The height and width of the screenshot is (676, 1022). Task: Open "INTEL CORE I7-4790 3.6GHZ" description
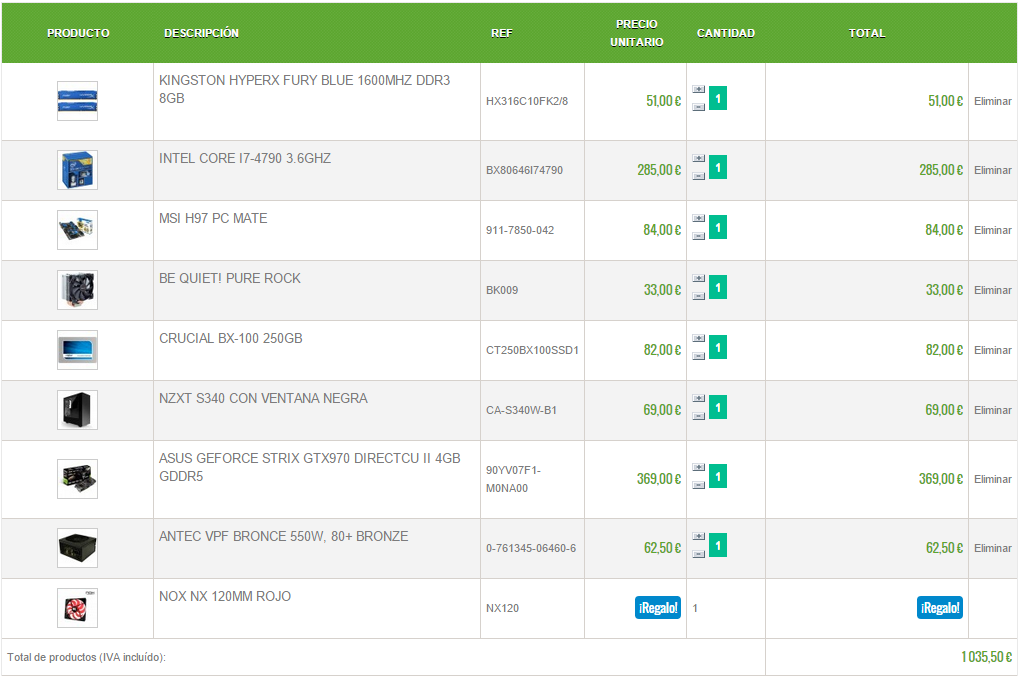pos(245,158)
